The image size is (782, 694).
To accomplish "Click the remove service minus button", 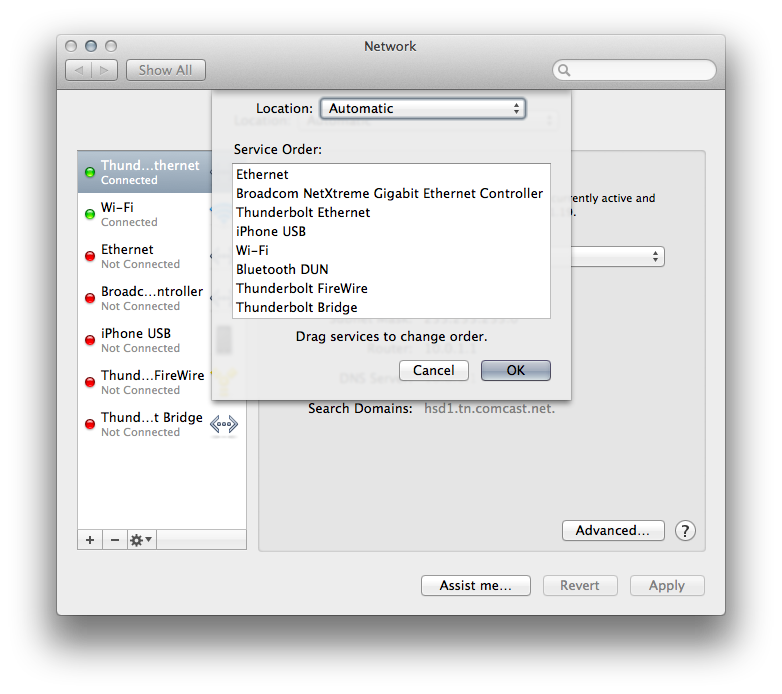I will tap(115, 540).
